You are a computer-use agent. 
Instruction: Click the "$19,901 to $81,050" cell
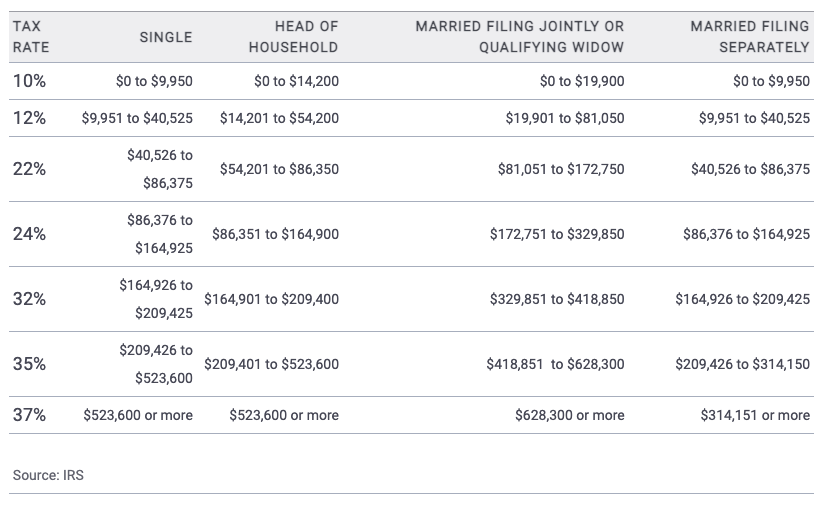pyautogui.click(x=564, y=118)
